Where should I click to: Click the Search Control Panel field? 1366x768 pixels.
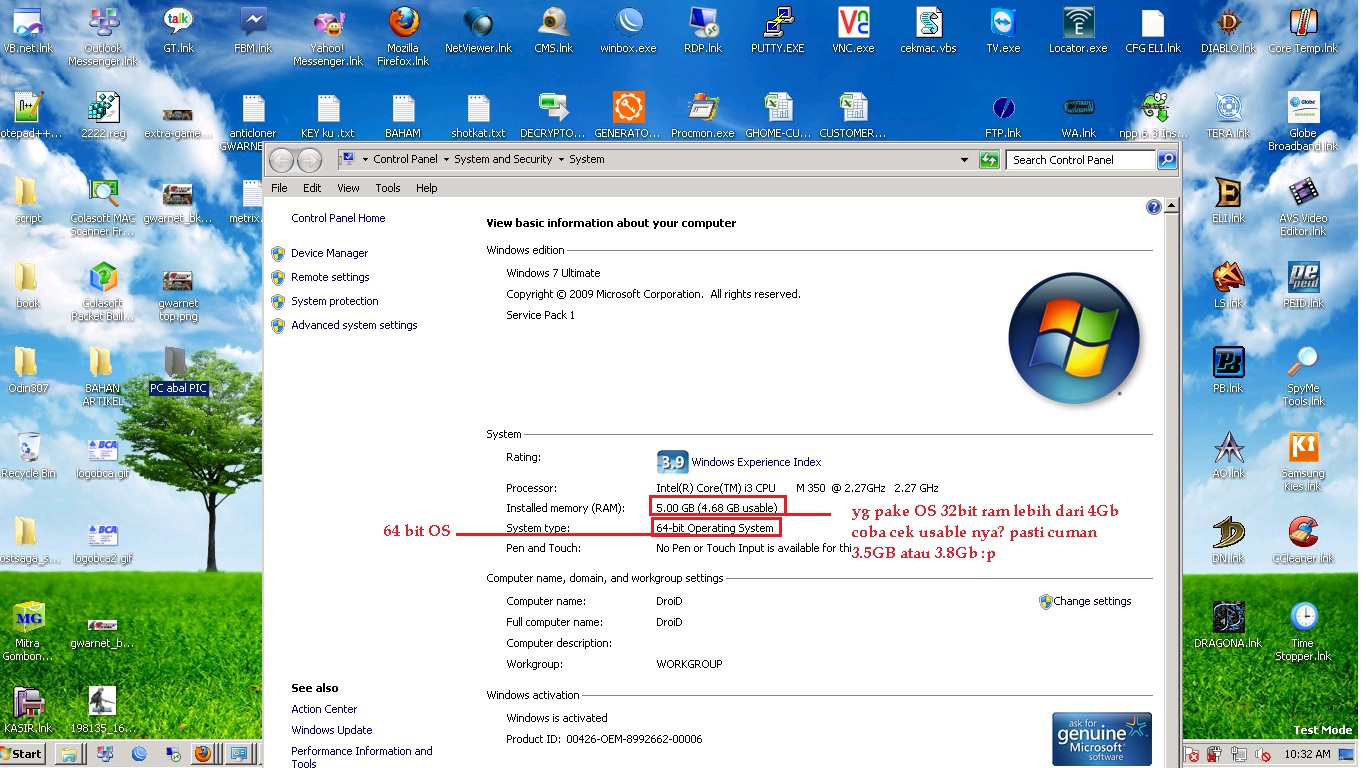tap(1081, 160)
